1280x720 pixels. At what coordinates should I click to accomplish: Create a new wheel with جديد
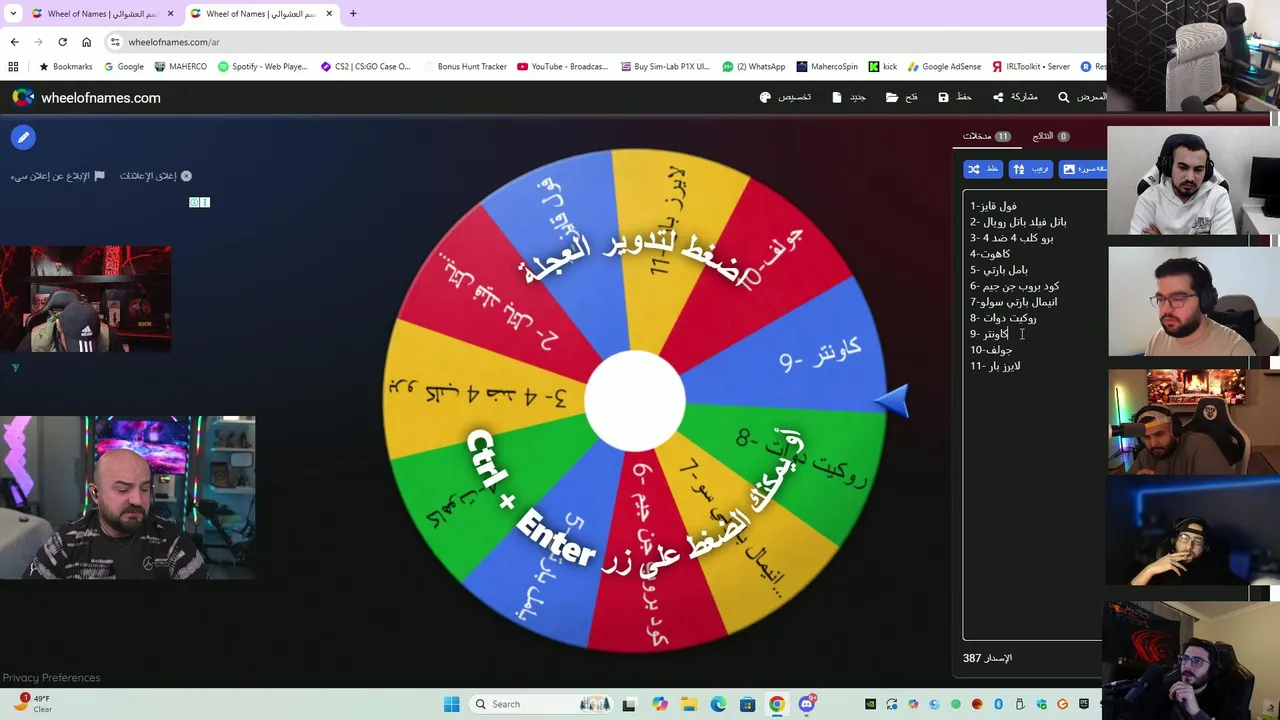point(849,97)
